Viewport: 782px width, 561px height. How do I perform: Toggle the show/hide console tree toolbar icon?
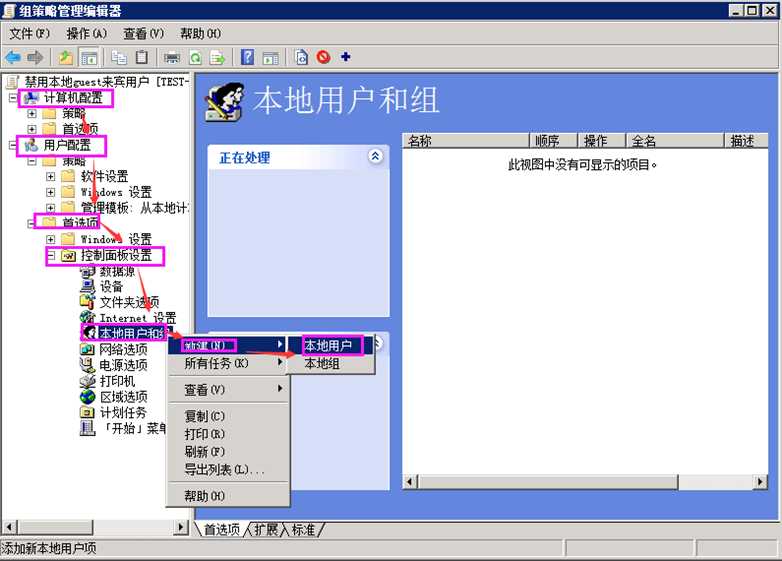pos(90,58)
